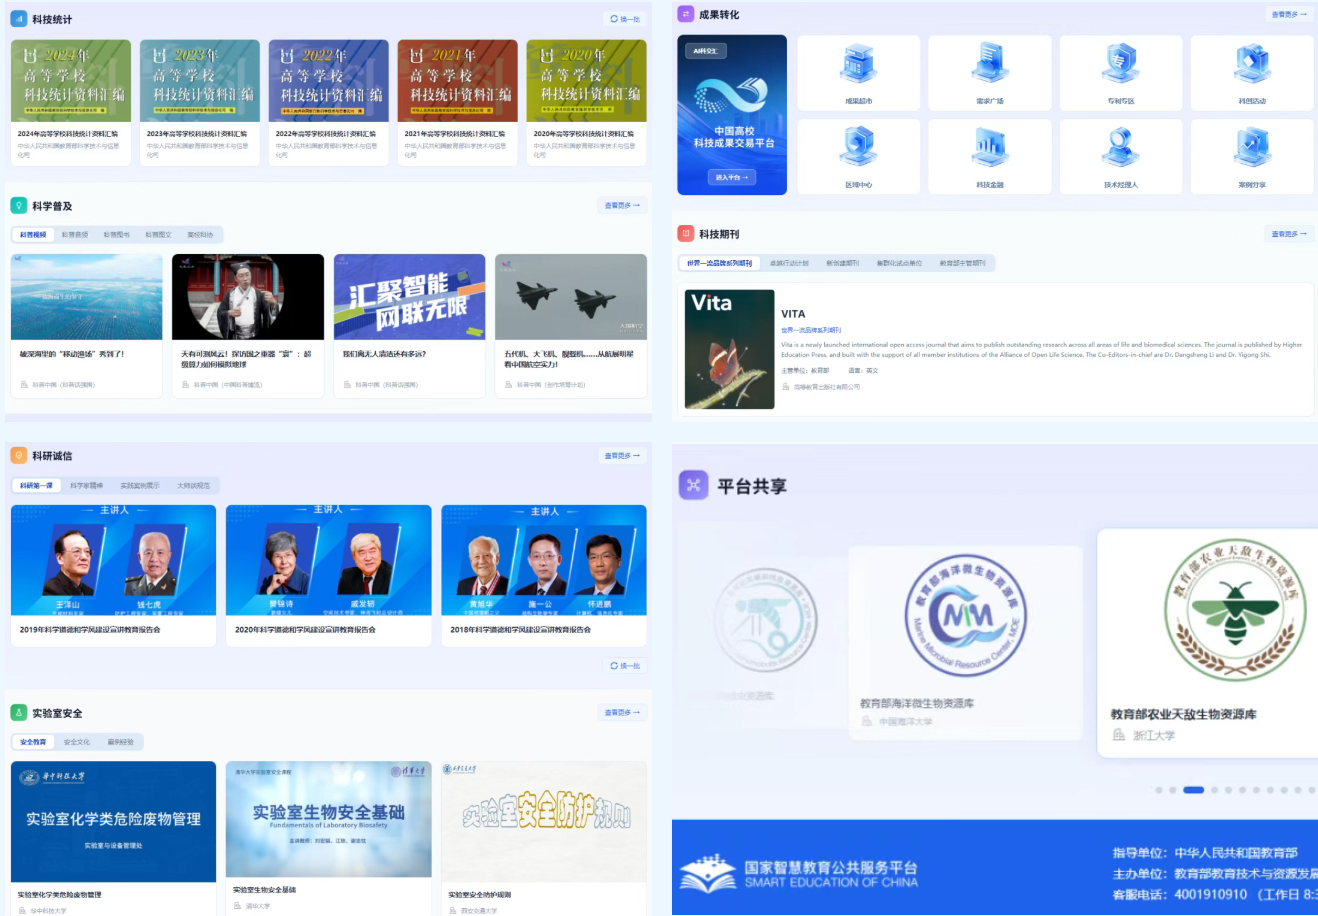The image size is (1318, 916).
Task: Click 查看更多 in the 科学普及 section
Action: 621,205
